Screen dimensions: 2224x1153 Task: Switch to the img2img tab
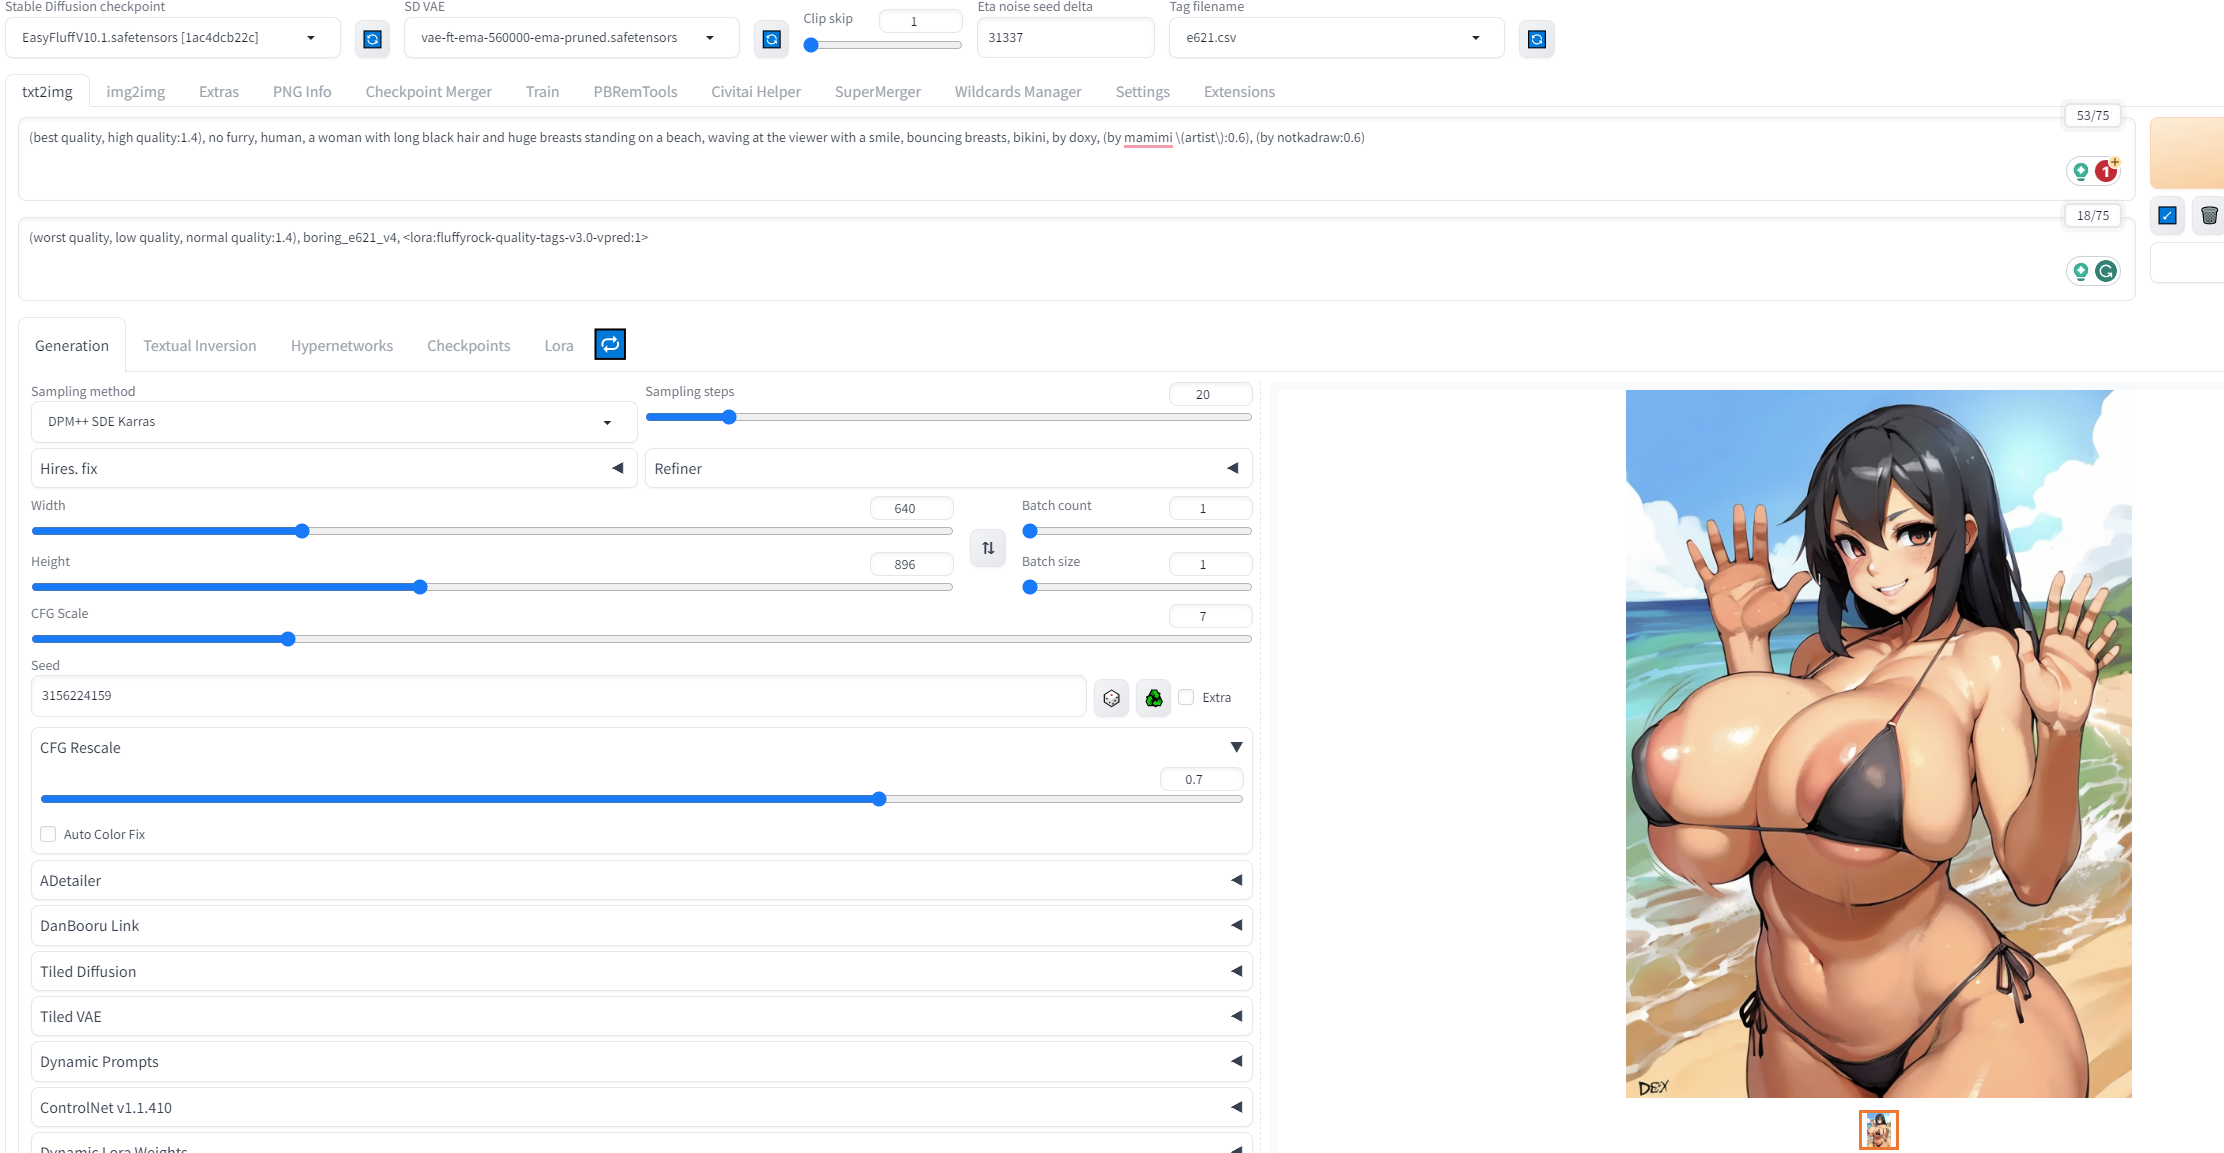click(136, 91)
